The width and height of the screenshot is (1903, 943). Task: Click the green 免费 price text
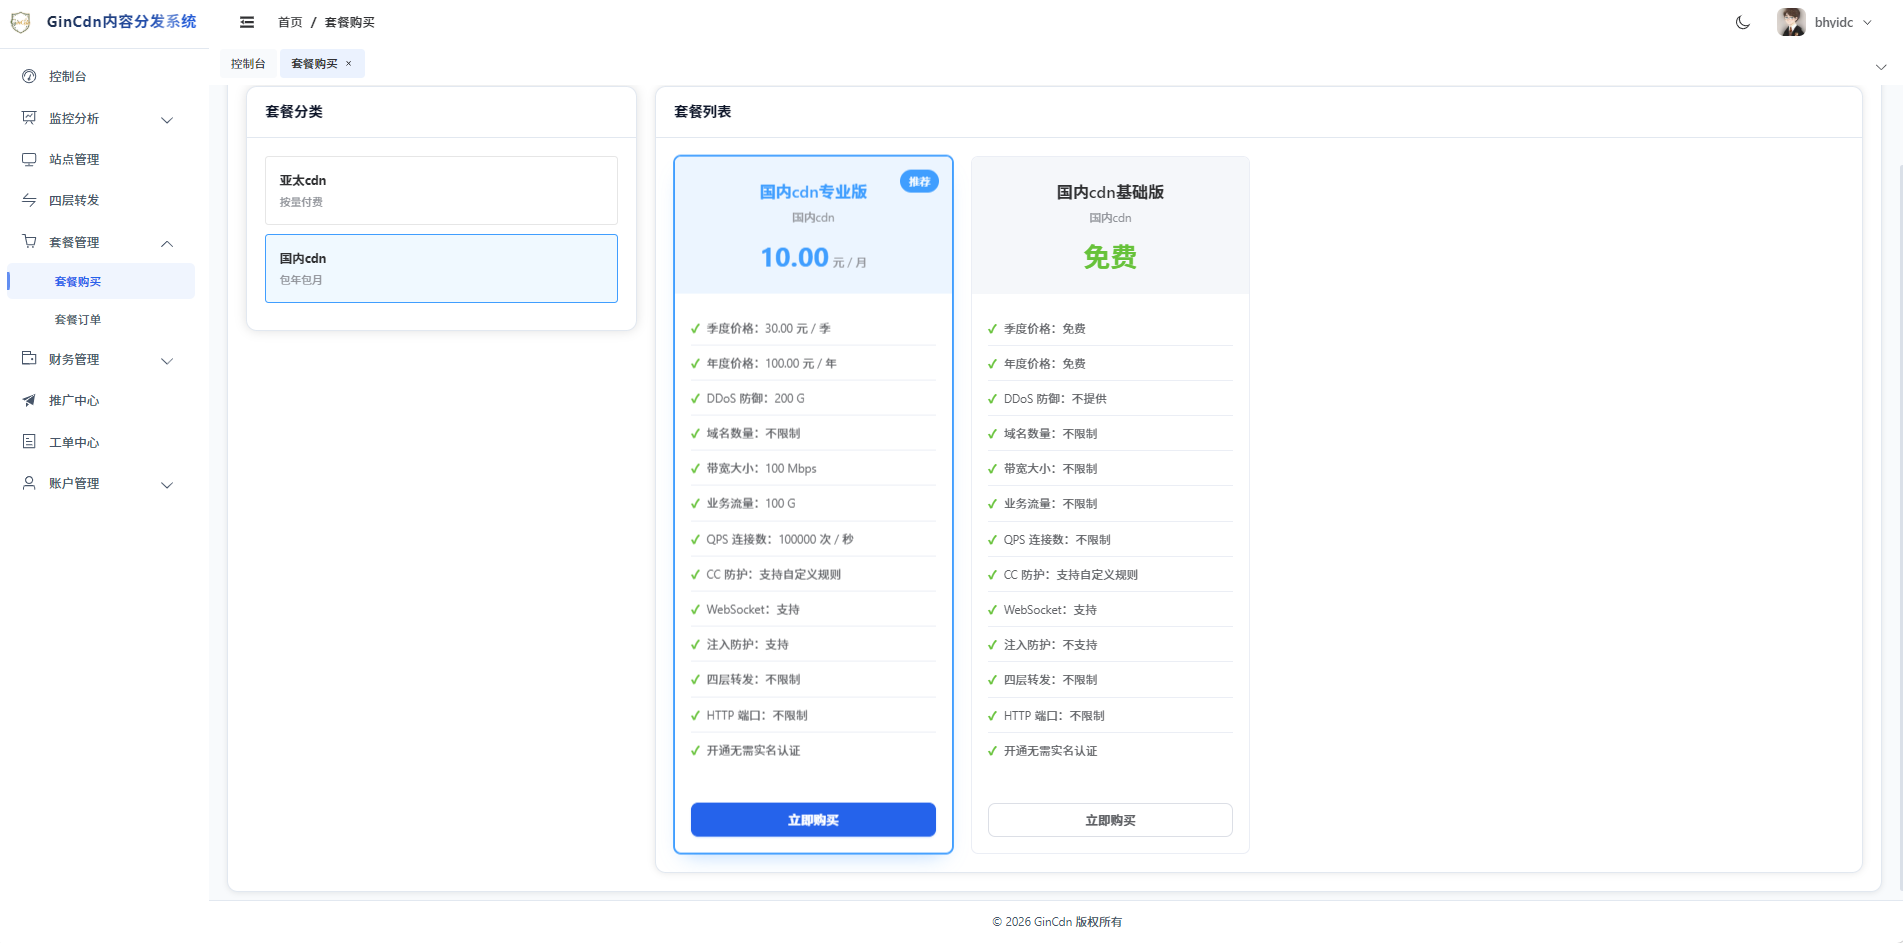[1110, 258]
